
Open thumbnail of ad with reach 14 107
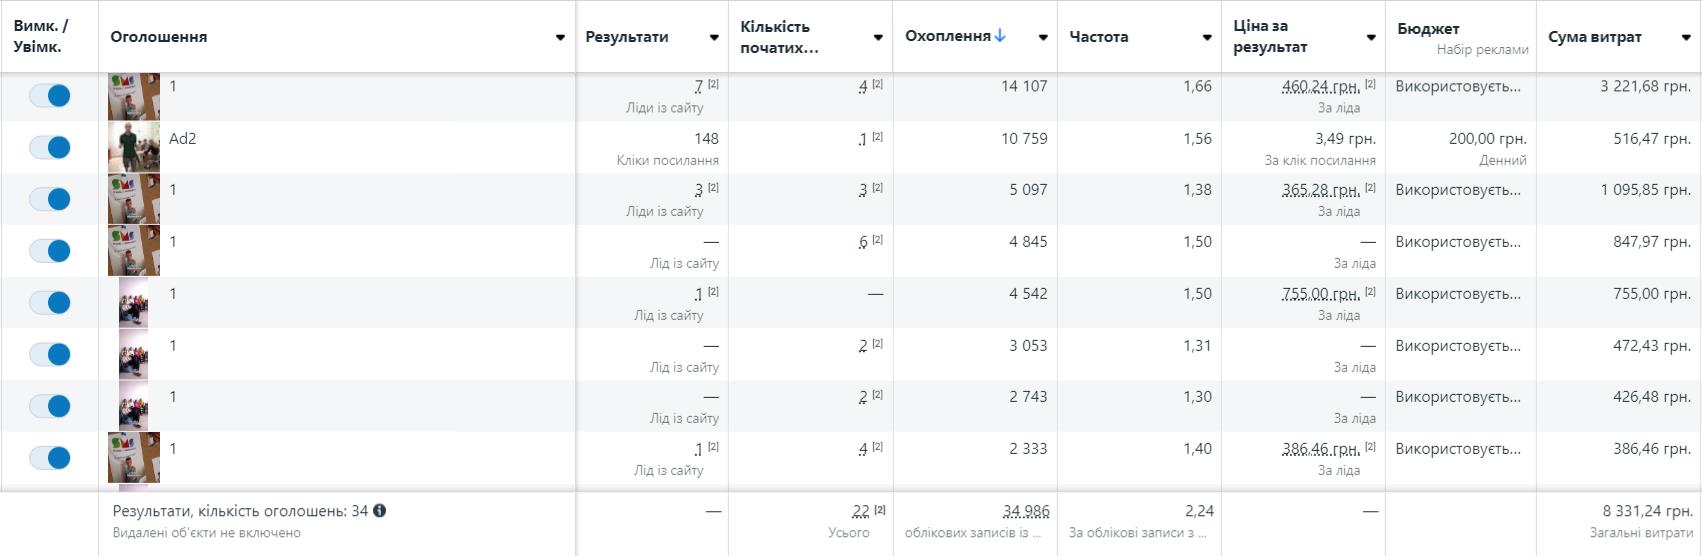point(133,96)
